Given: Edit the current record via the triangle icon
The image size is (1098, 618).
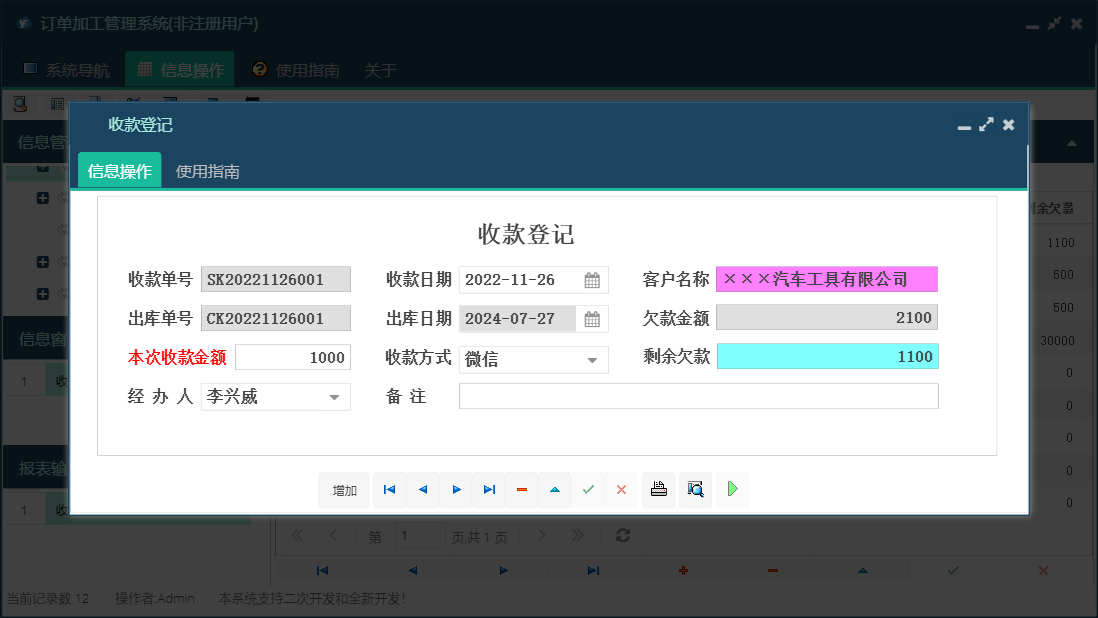Looking at the screenshot, I should tap(555, 490).
